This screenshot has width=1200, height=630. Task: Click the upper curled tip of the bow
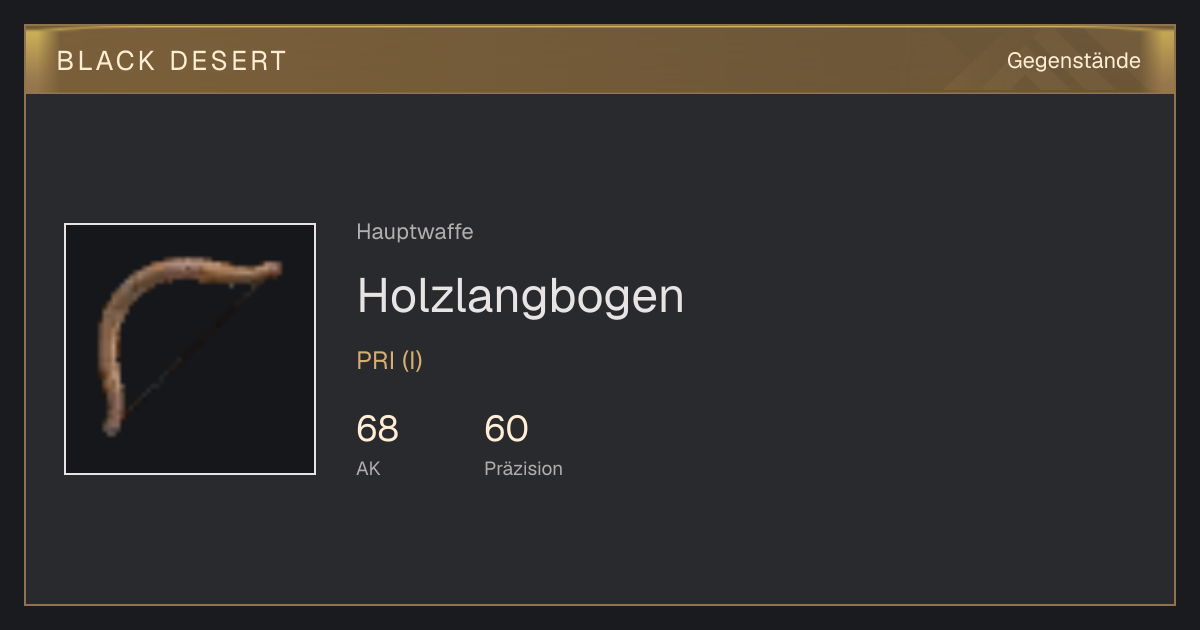tap(270, 269)
